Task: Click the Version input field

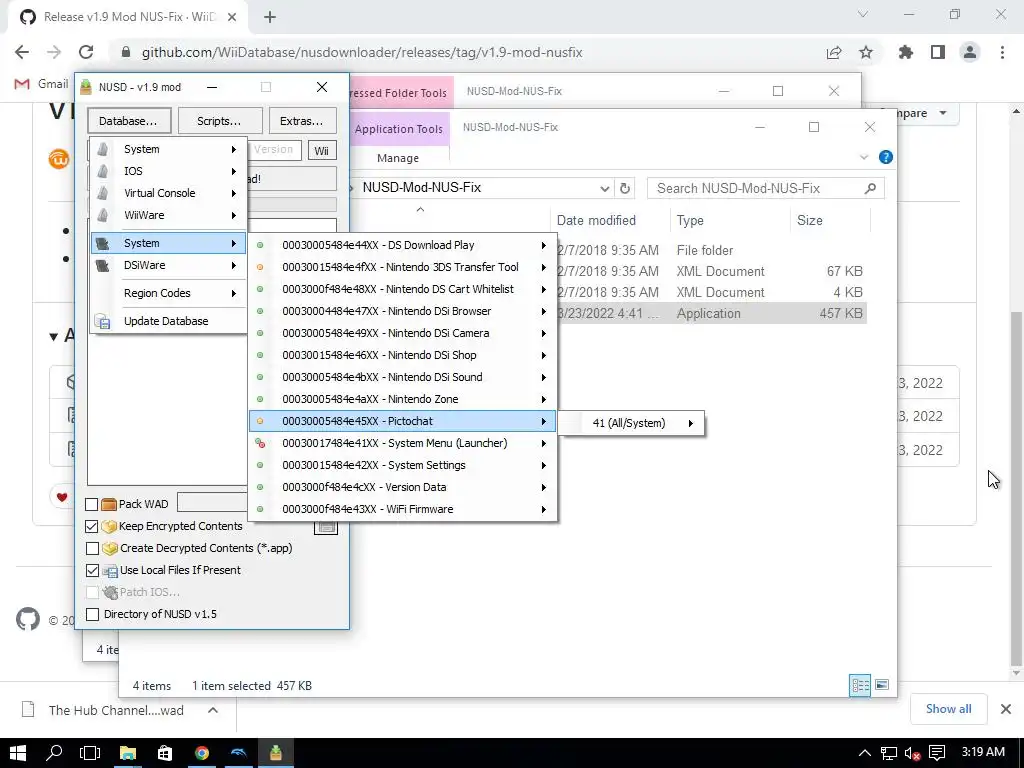Action: point(274,150)
